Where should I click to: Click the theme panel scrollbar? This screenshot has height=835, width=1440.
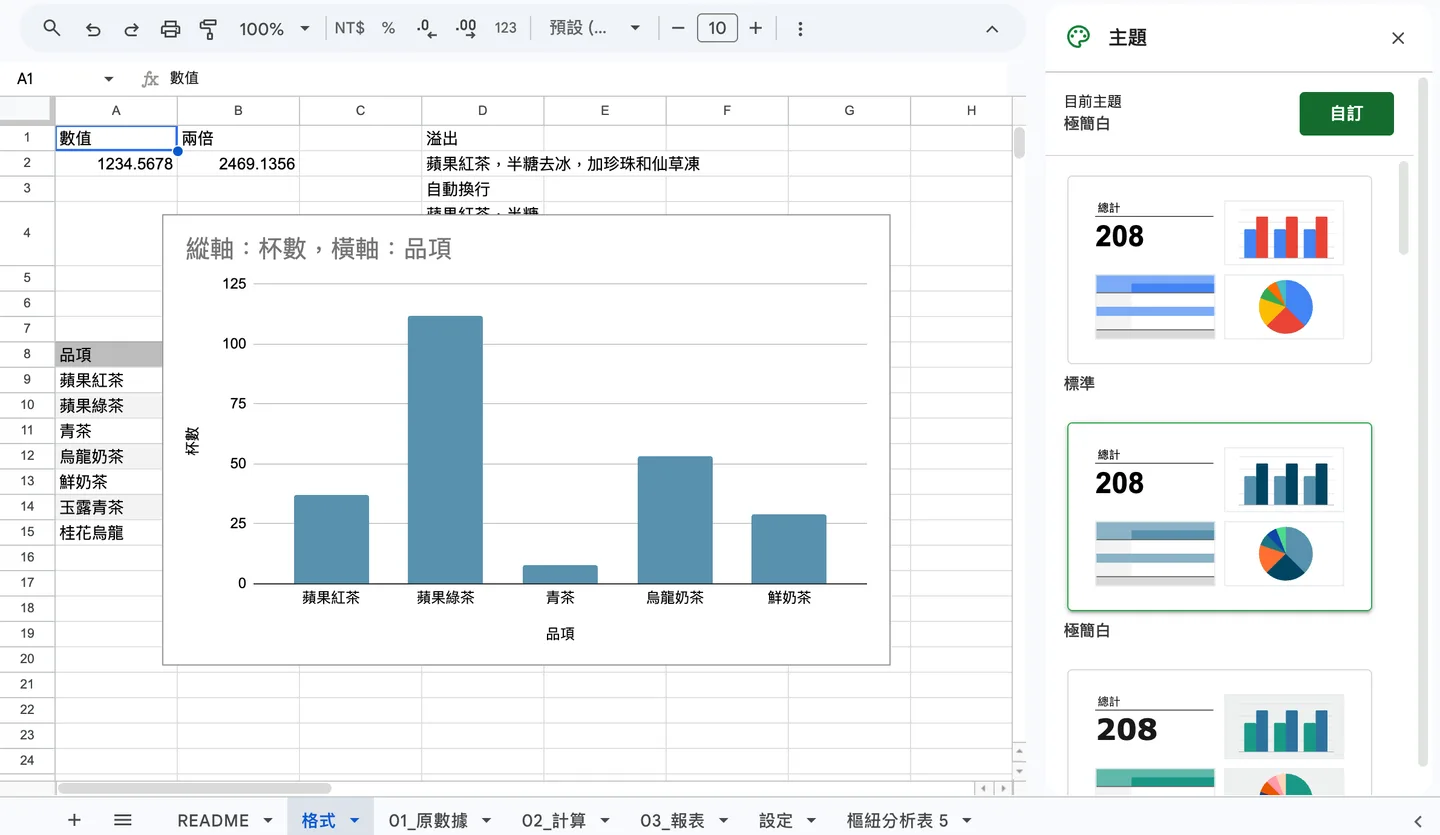pyautogui.click(x=1403, y=207)
